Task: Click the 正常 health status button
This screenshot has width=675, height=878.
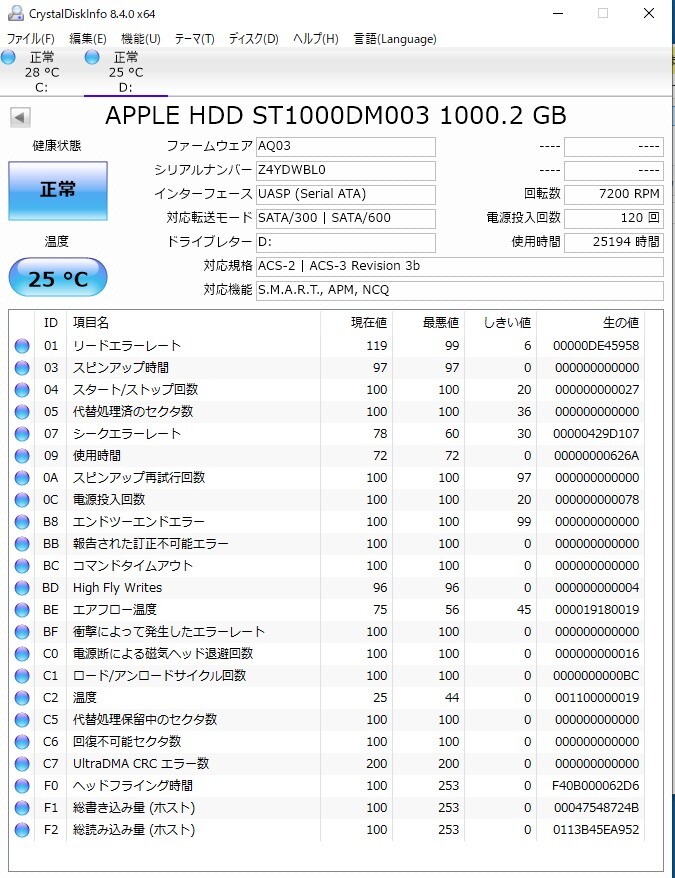Action: [58, 190]
